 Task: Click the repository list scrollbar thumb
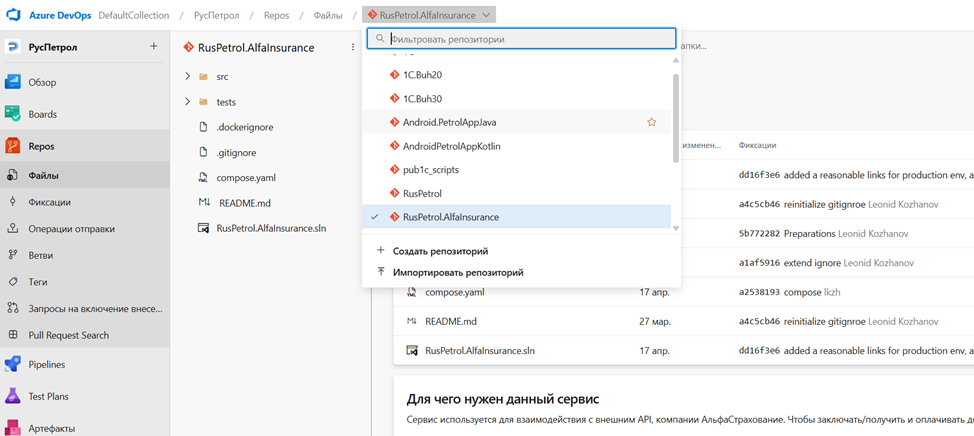[676, 118]
